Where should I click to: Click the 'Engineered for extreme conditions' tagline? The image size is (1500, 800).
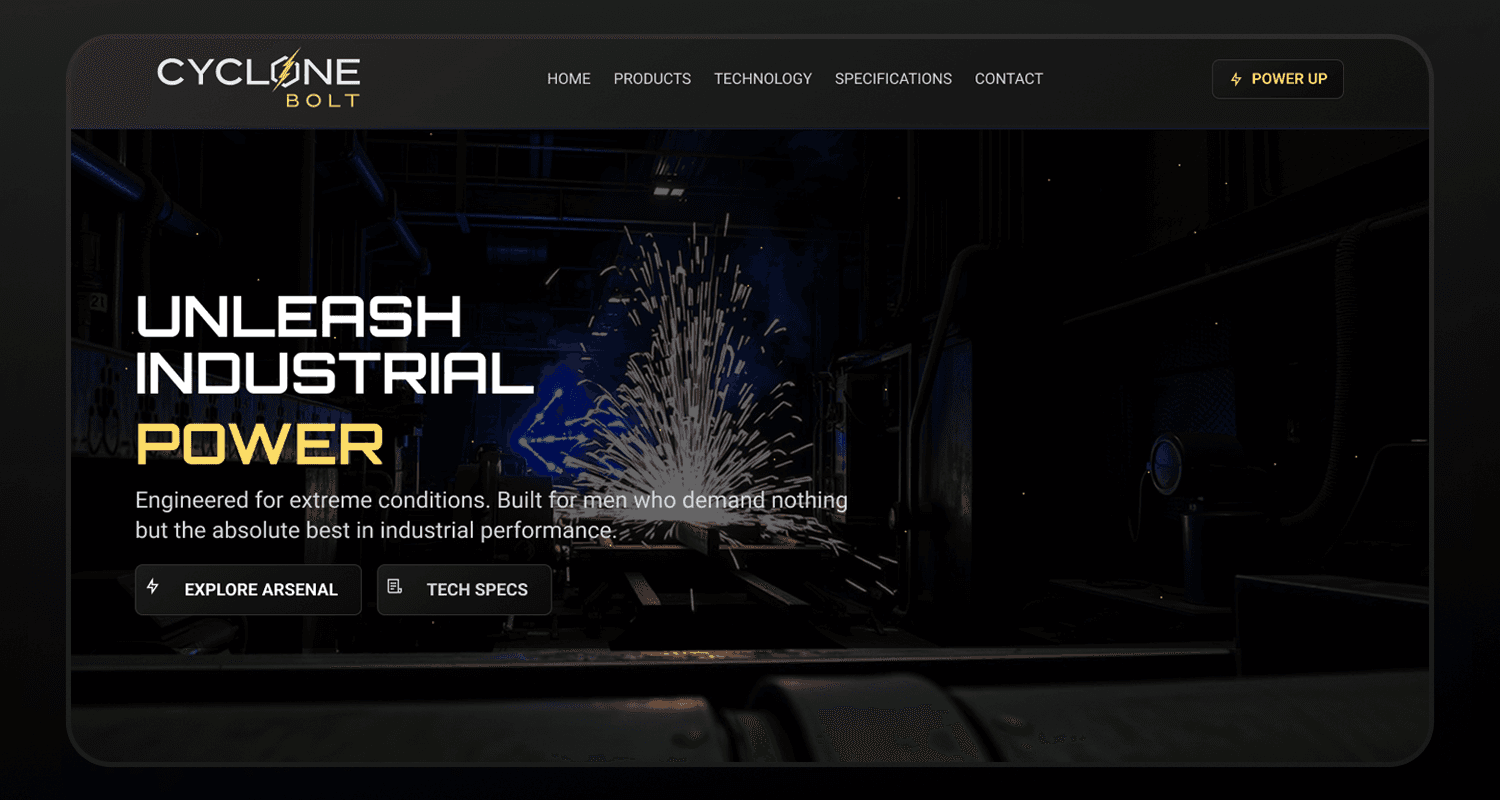tap(490, 514)
